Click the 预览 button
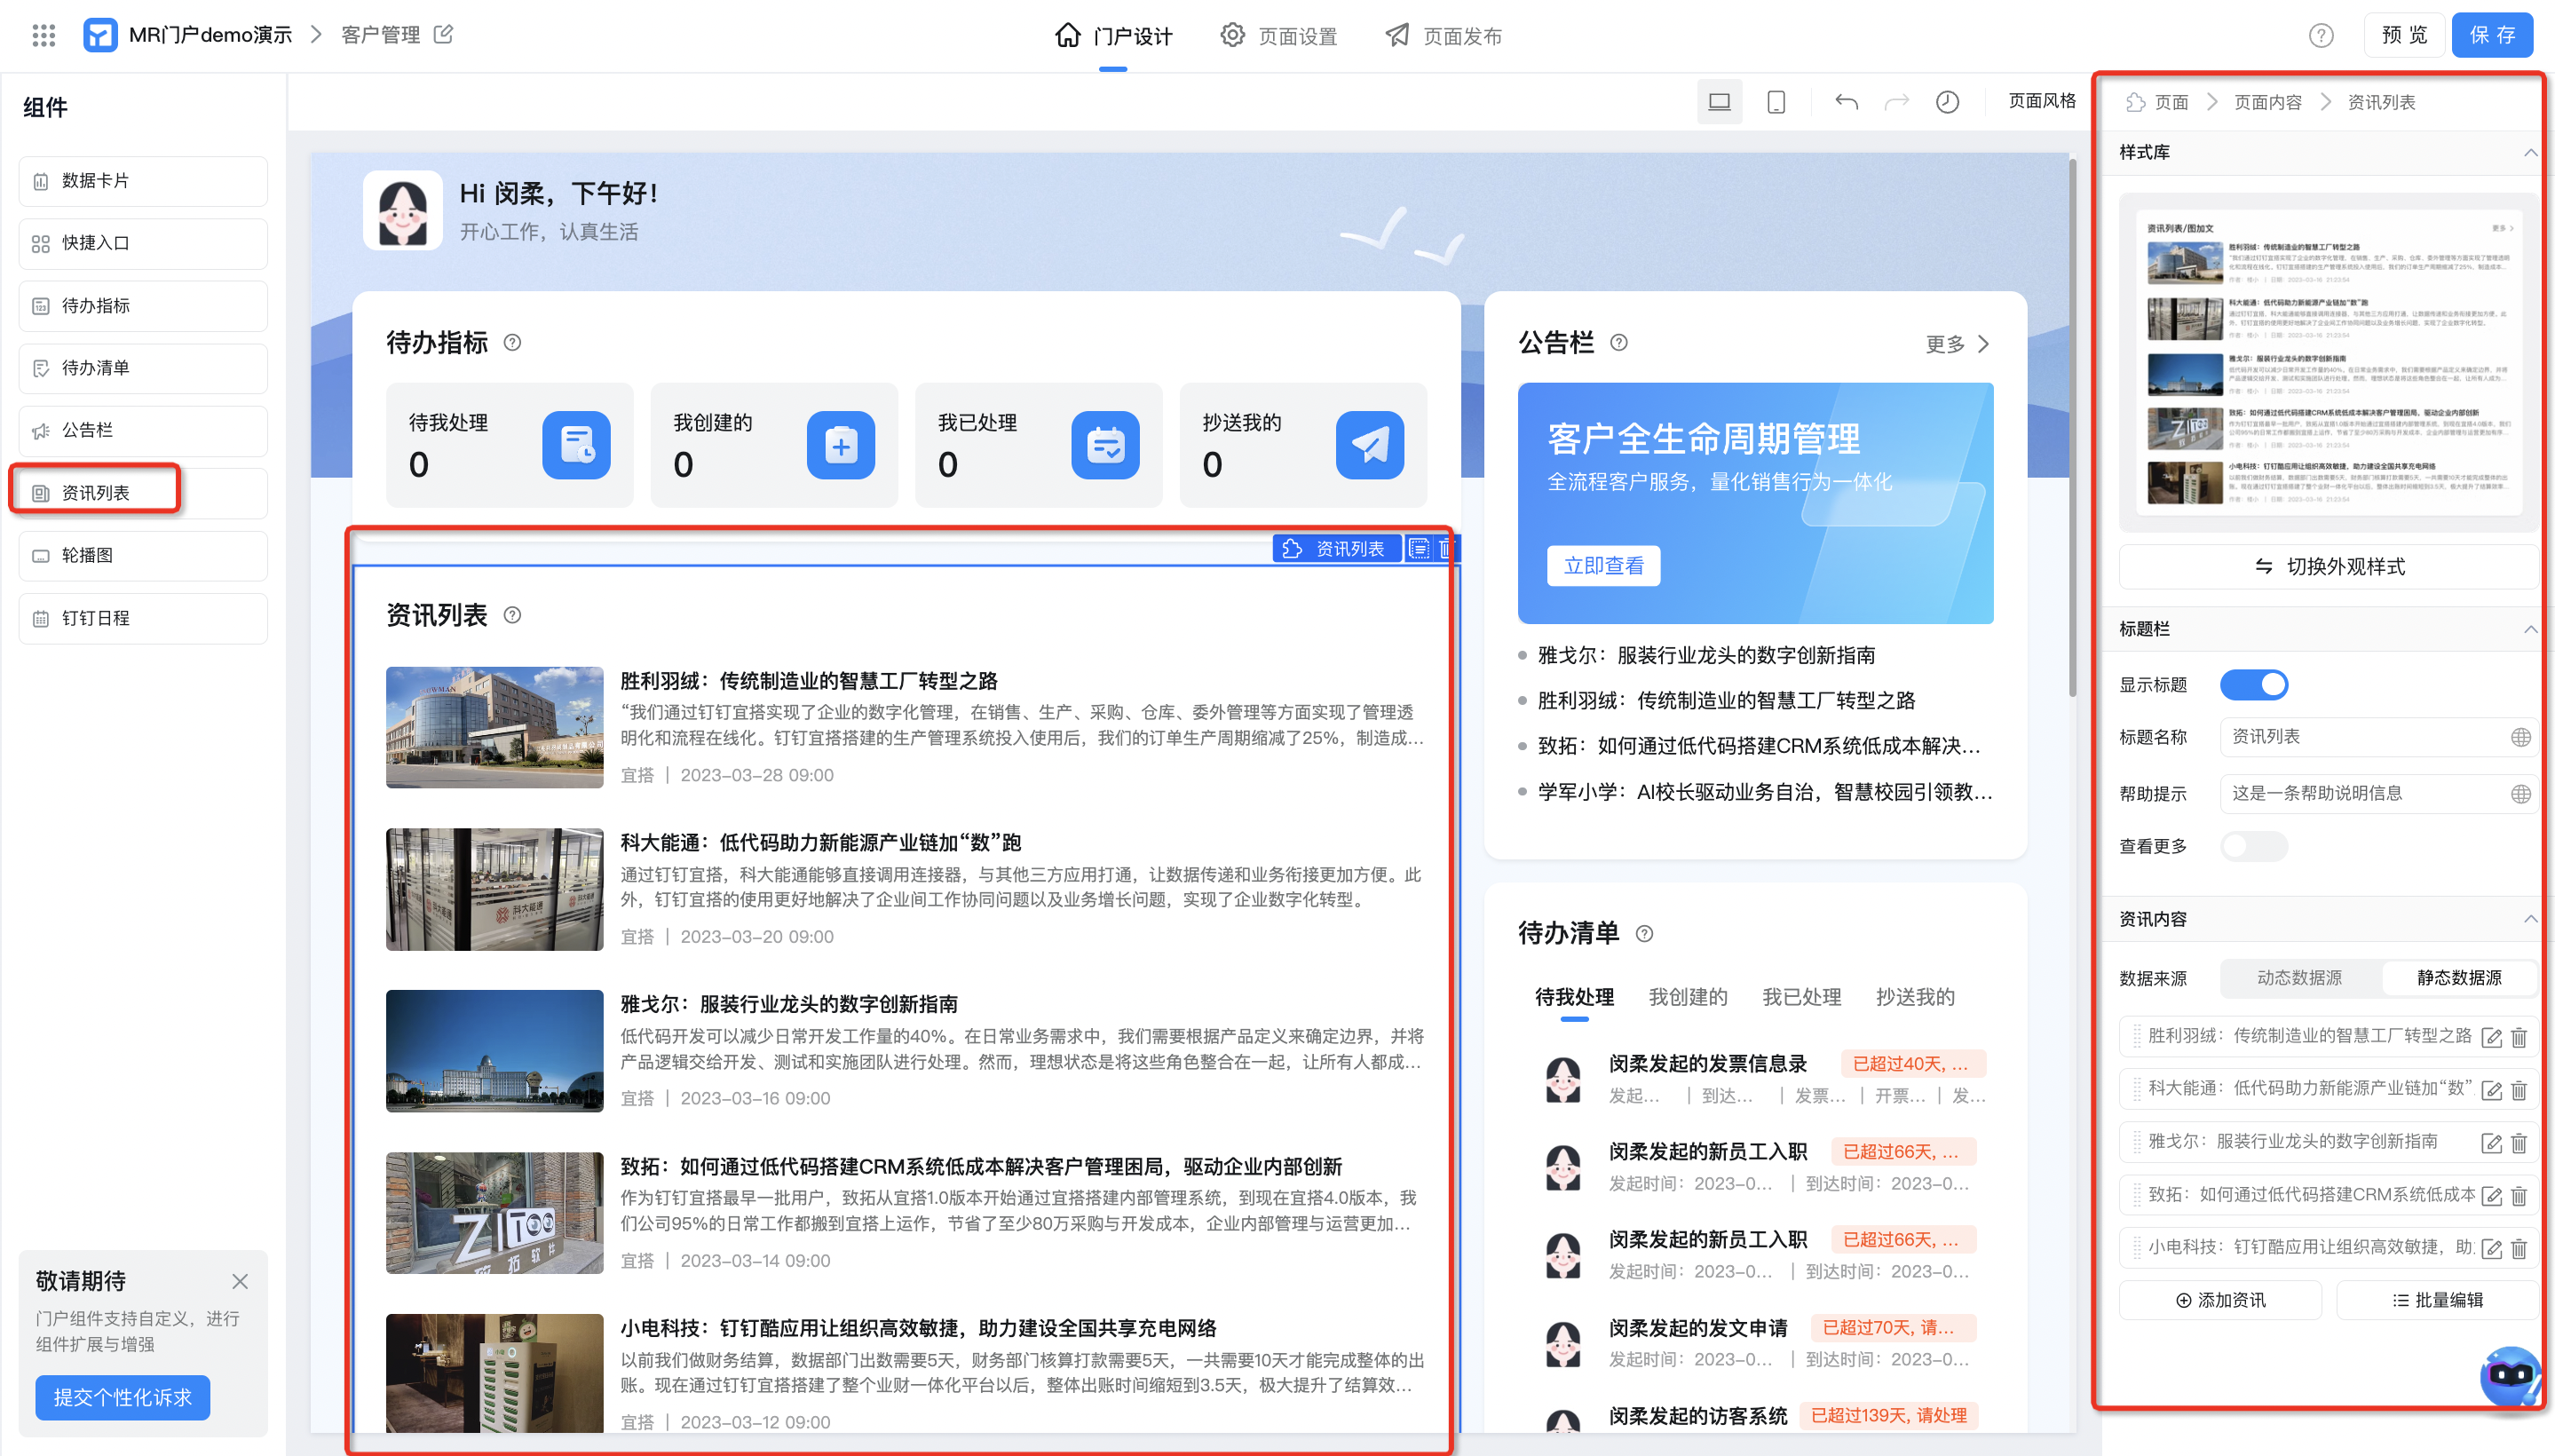Screen dimensions: 2555x1456 (2404, 35)
